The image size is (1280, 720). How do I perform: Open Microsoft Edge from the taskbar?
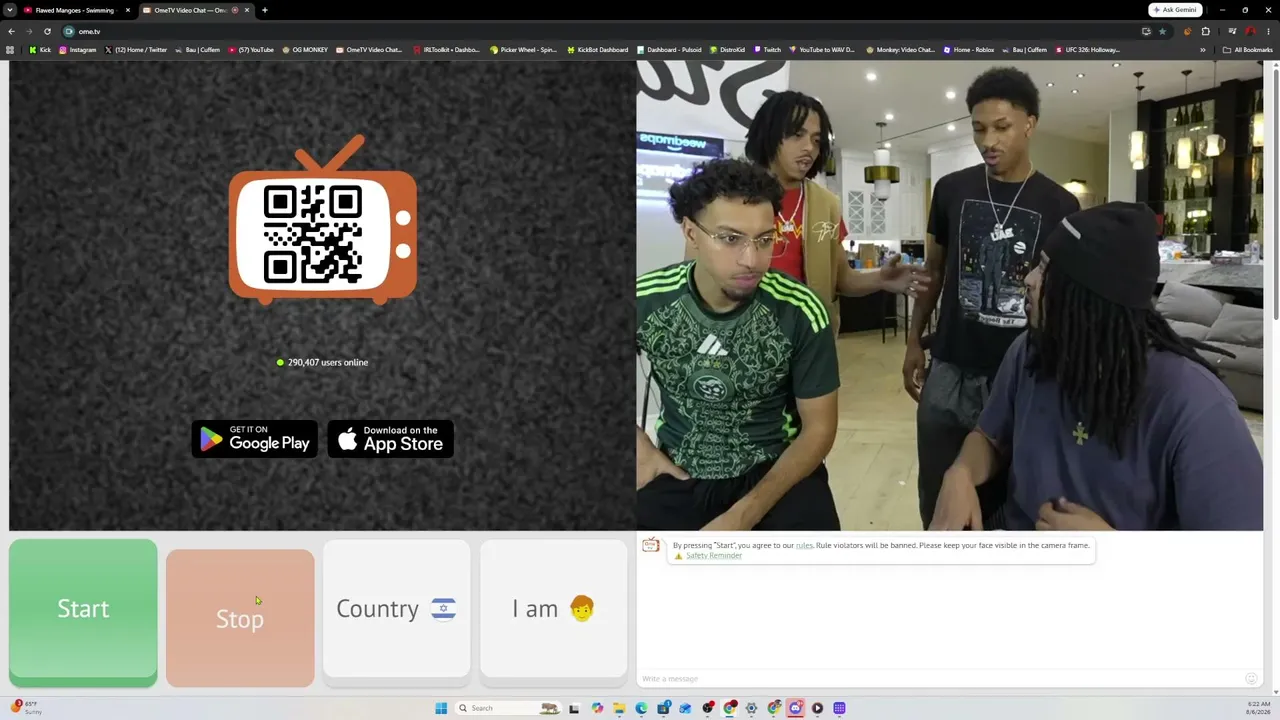pyautogui.click(x=641, y=708)
